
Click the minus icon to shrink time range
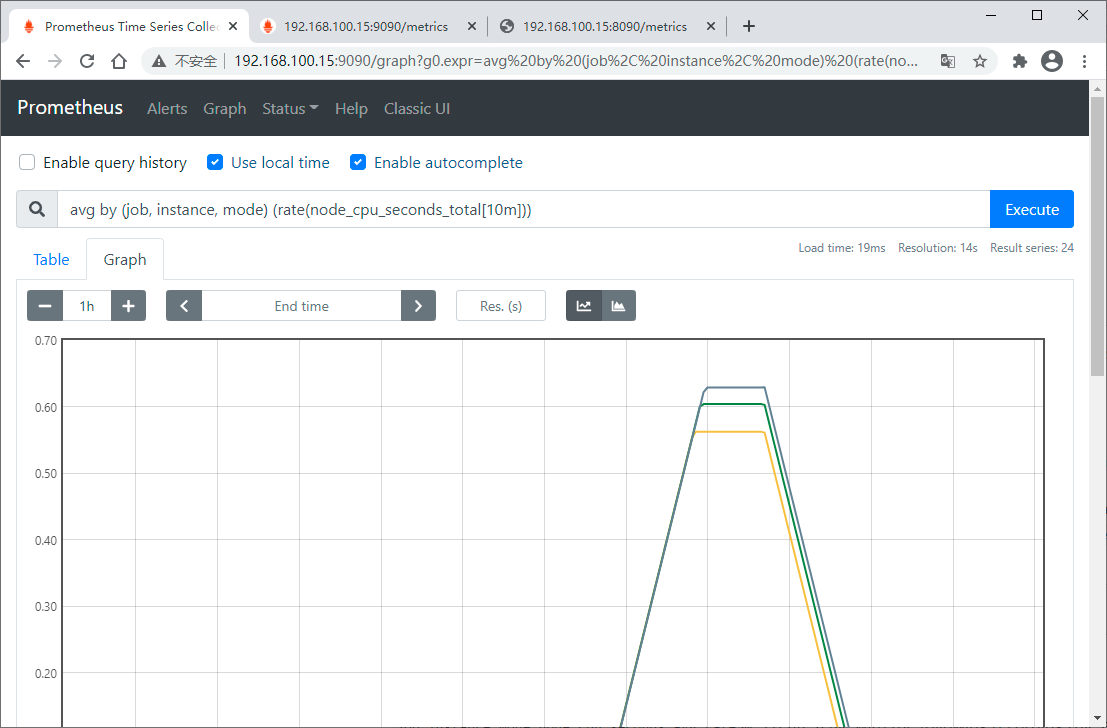click(x=44, y=305)
